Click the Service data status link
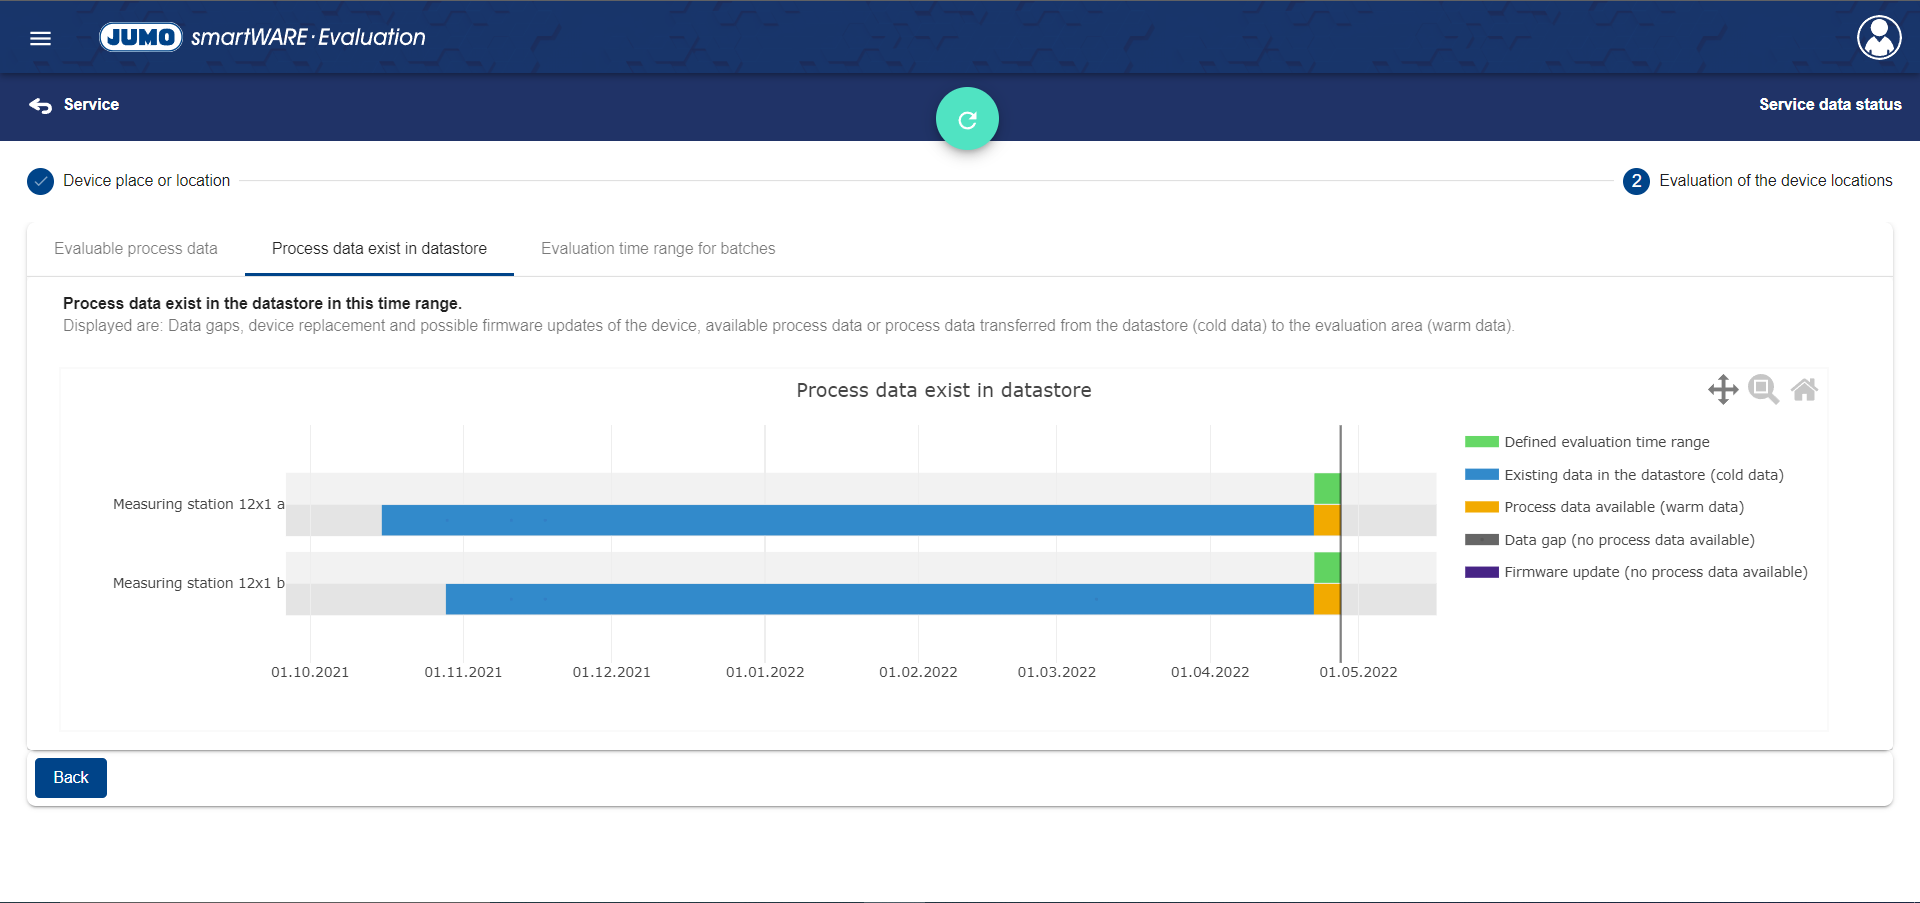The width and height of the screenshot is (1920, 903). point(1830,104)
